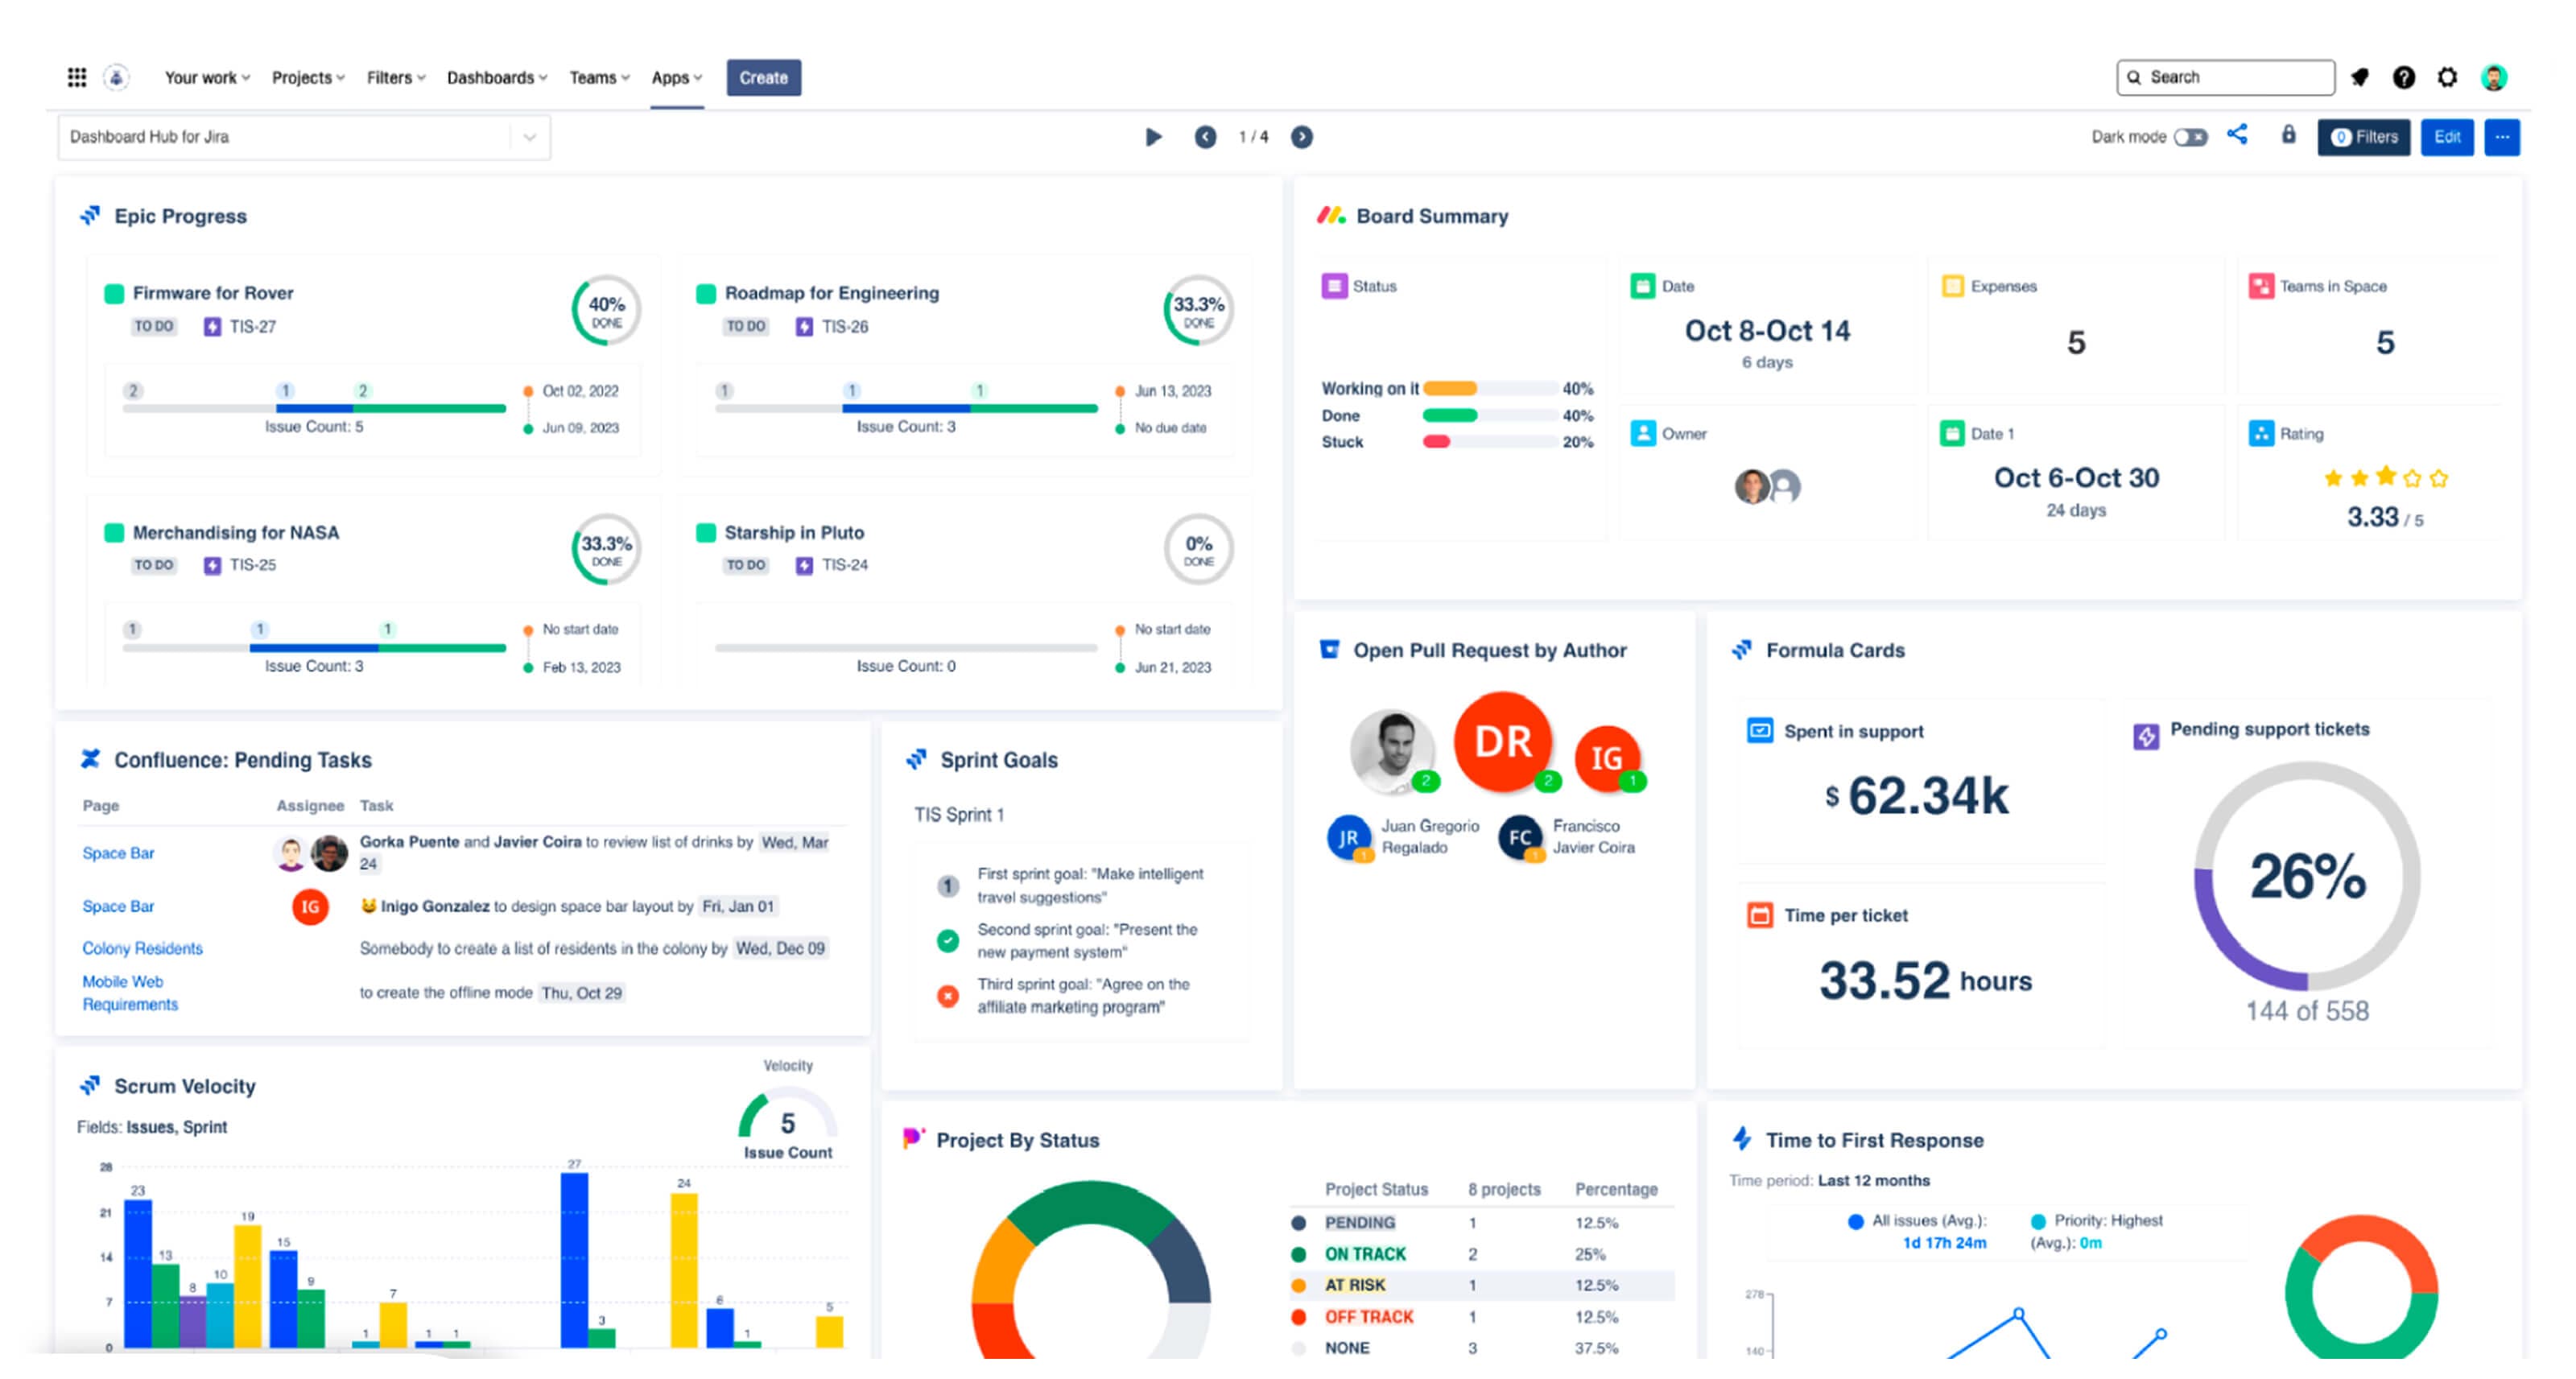Image resolution: width=2576 pixels, height=1379 pixels.
Task: Open Your work dropdown menu
Action: point(207,77)
